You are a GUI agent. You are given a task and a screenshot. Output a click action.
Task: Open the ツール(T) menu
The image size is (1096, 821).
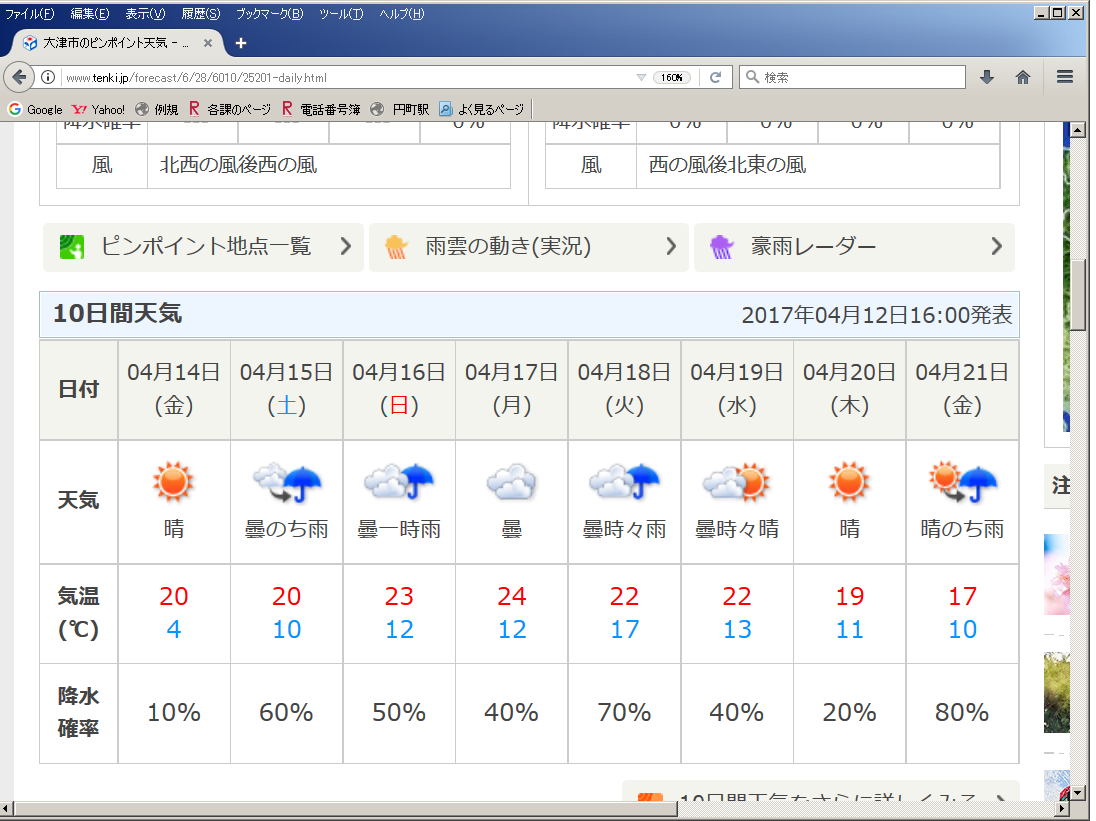tap(341, 13)
